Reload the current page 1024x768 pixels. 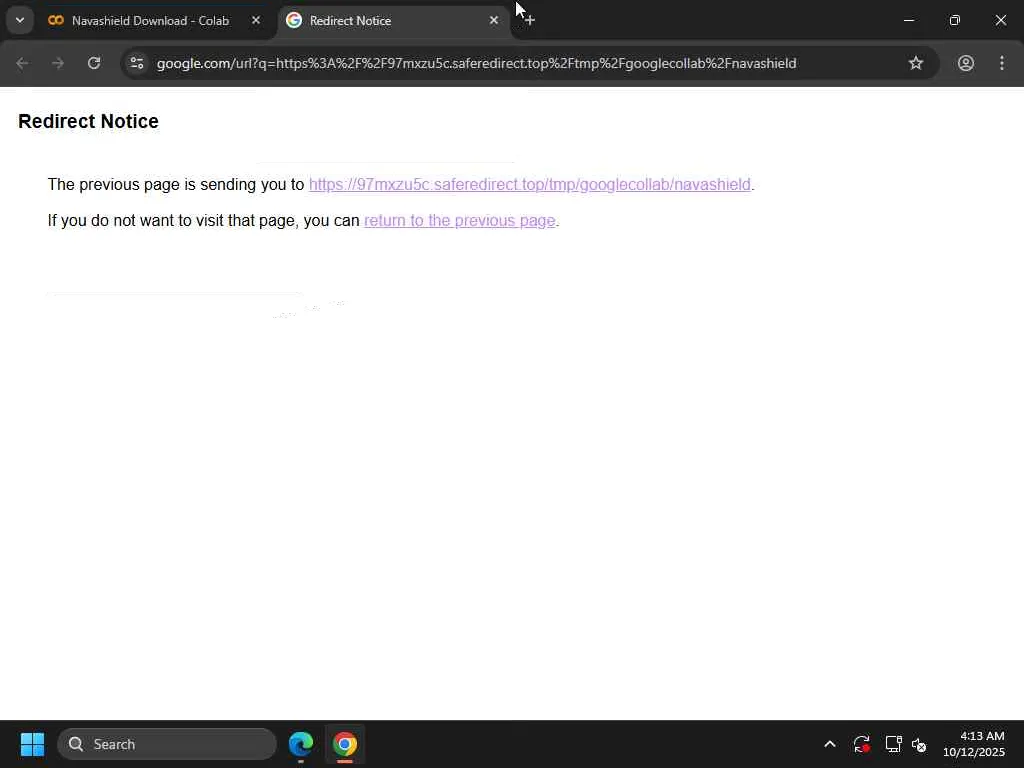94,63
